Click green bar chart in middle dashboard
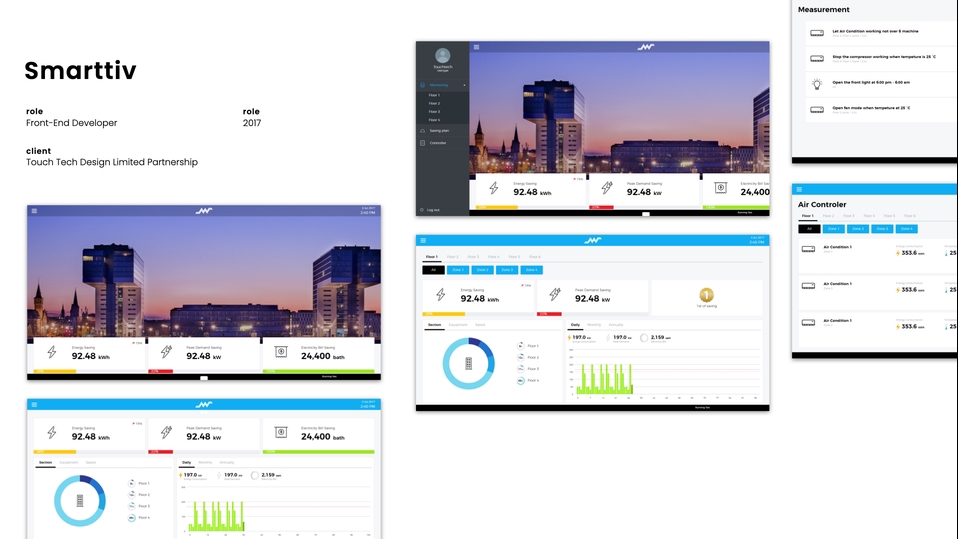This screenshot has width=958, height=539. [x=605, y=379]
